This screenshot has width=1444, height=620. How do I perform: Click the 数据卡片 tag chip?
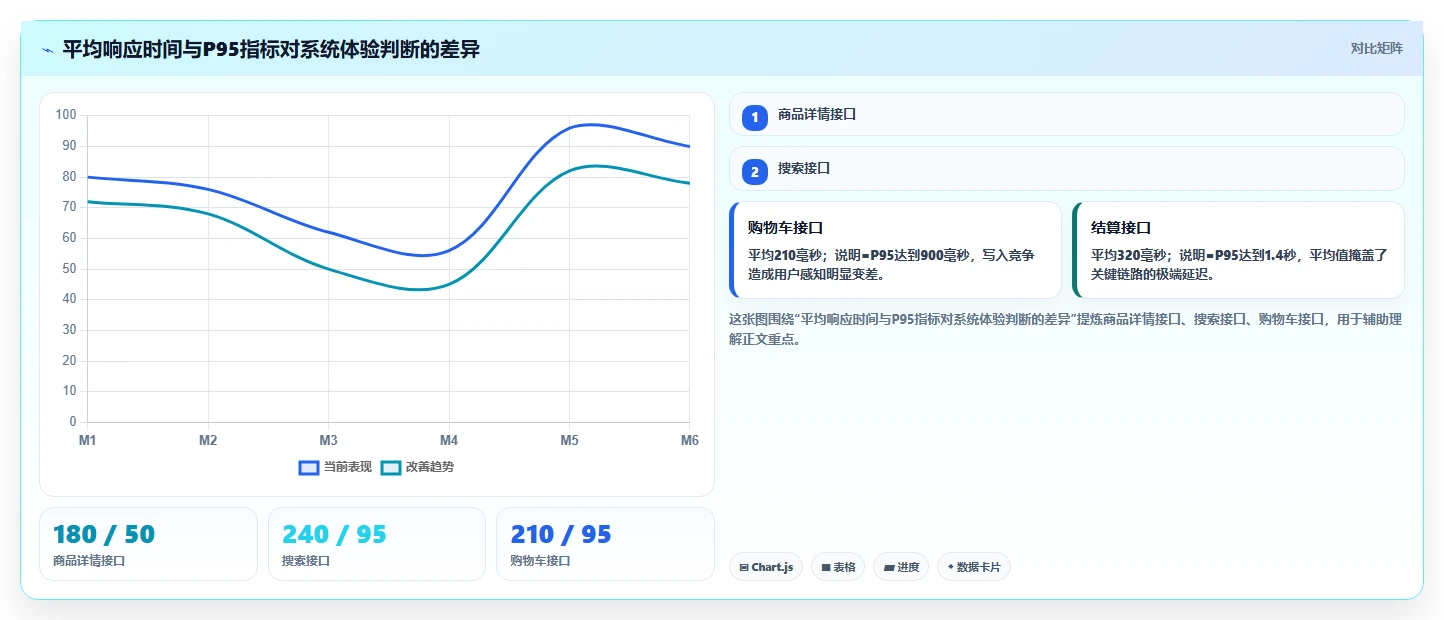[974, 567]
